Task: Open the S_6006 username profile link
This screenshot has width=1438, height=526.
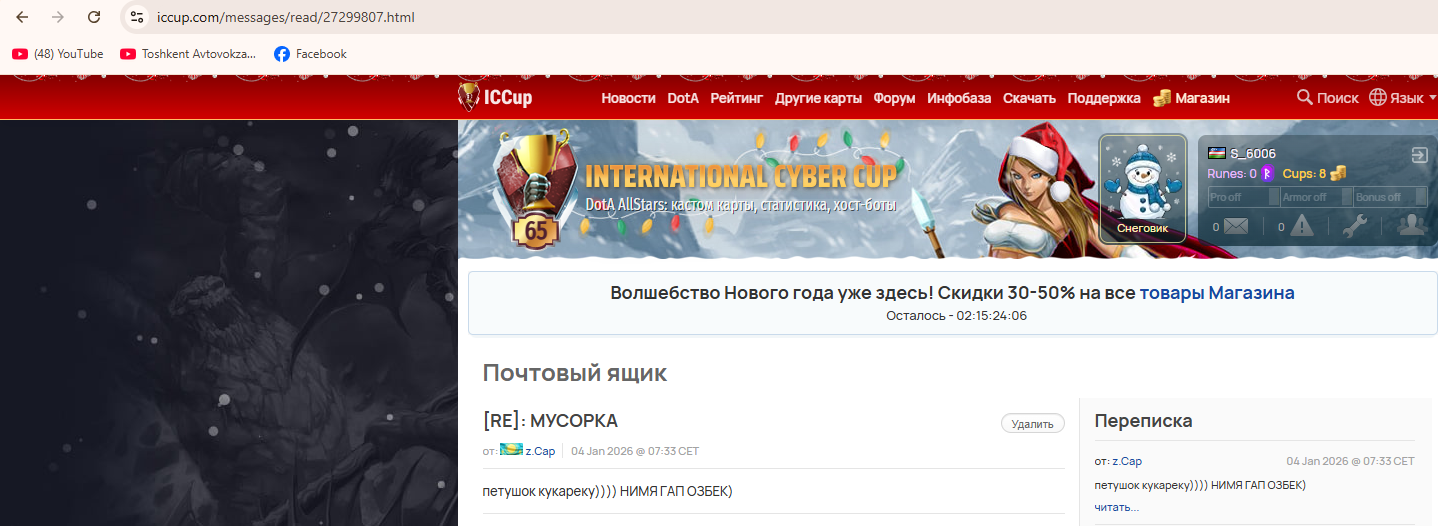Action: [x=1253, y=153]
